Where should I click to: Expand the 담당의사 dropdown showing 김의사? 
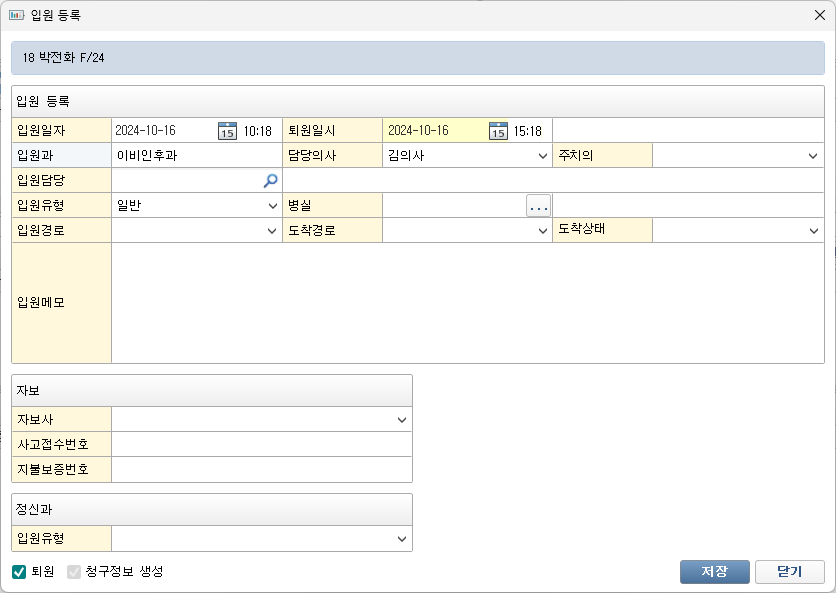542,156
